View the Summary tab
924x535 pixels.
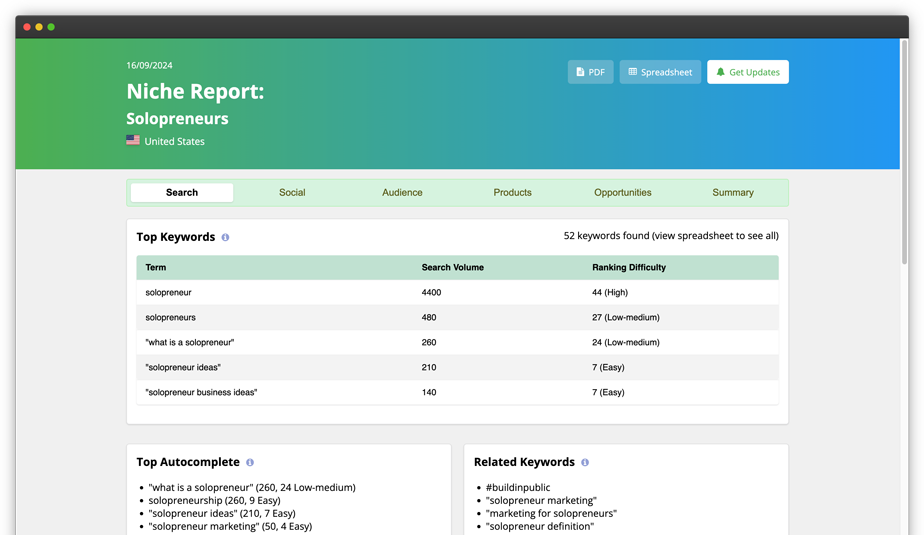(733, 193)
